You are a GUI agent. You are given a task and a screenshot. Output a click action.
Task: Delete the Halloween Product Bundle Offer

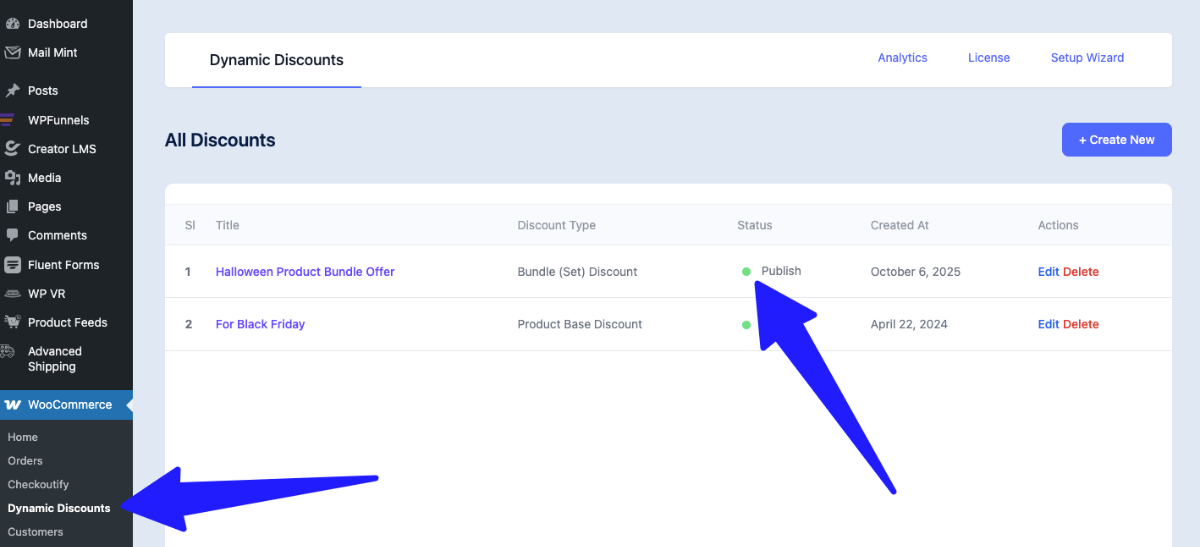(1080, 272)
